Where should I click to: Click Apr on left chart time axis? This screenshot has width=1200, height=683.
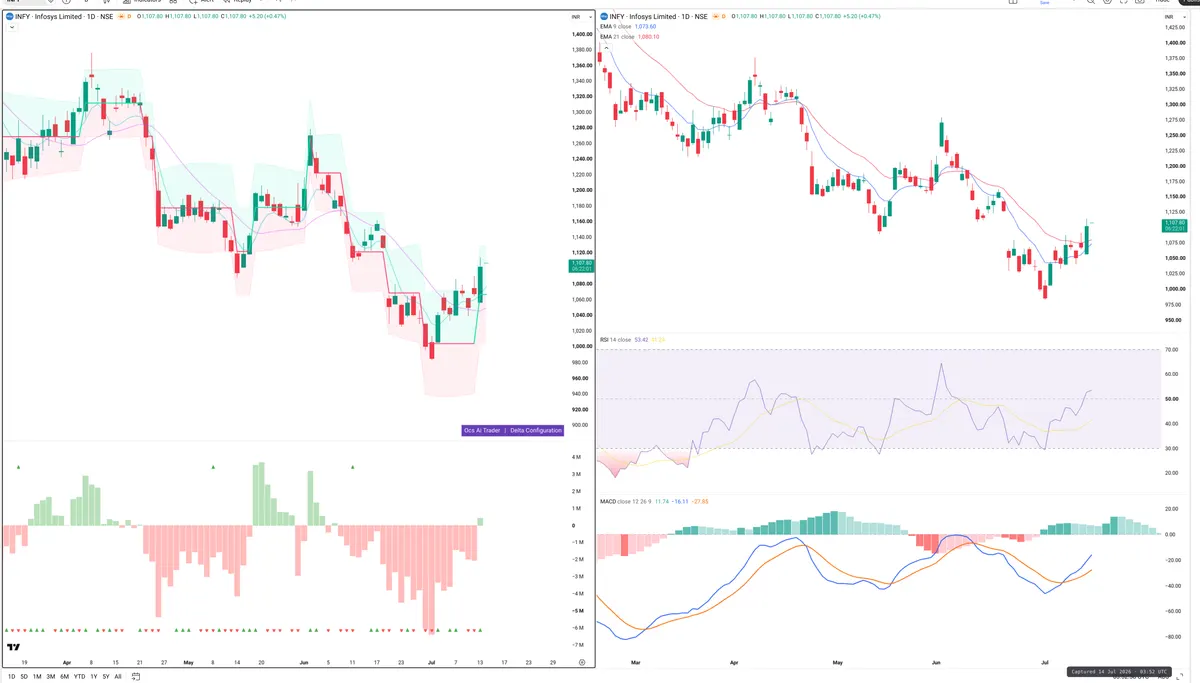click(67, 662)
